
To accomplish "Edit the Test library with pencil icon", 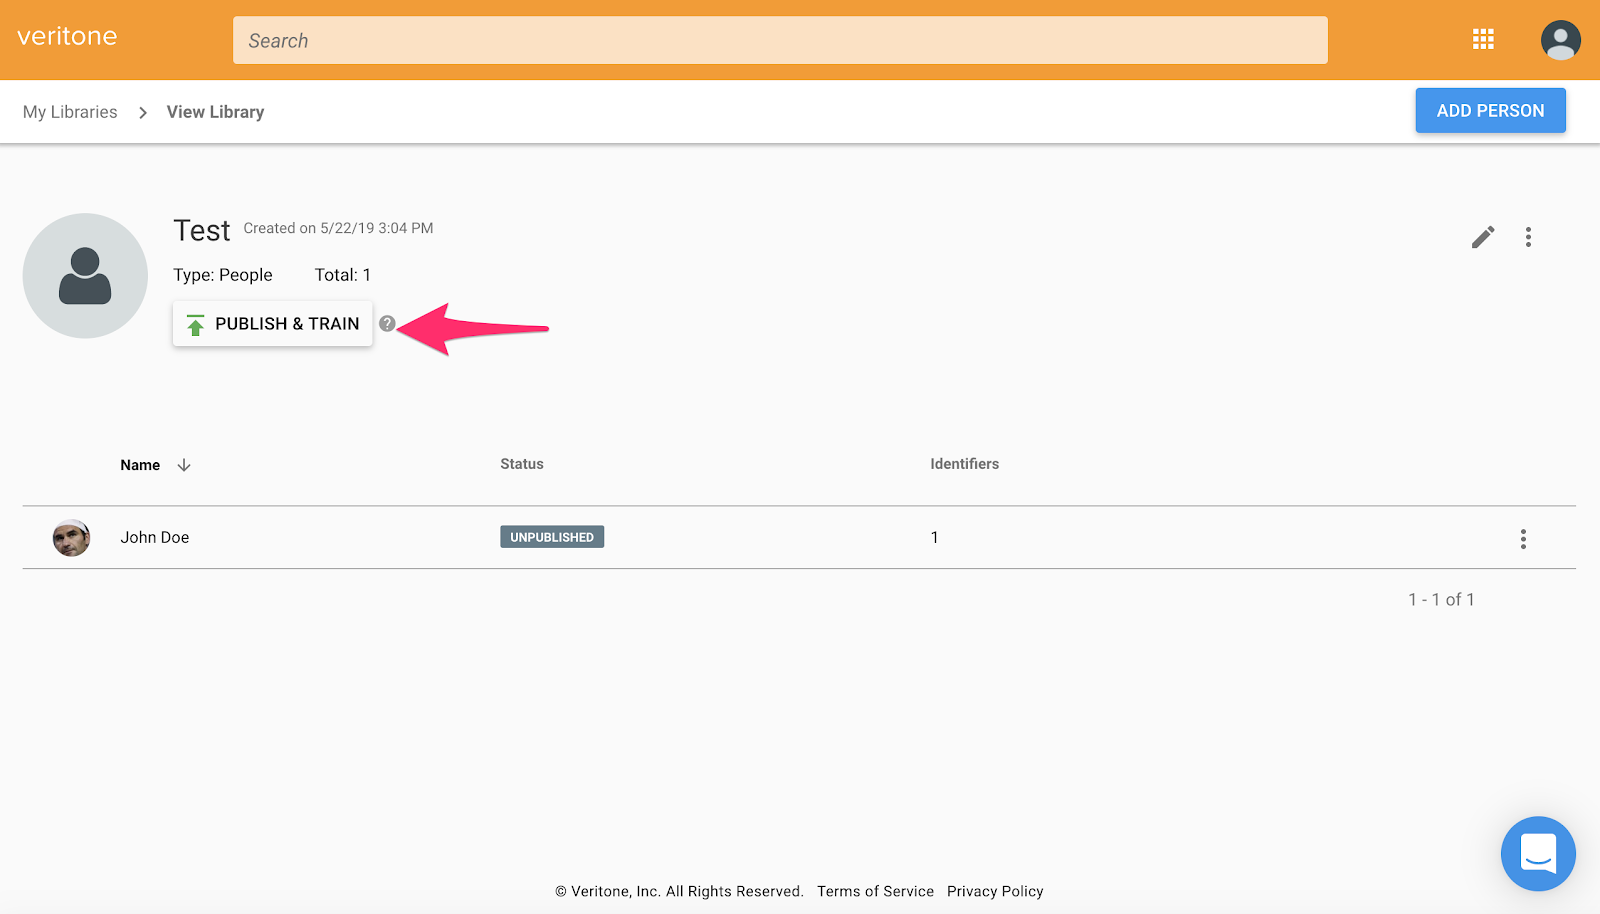I will (x=1483, y=237).
